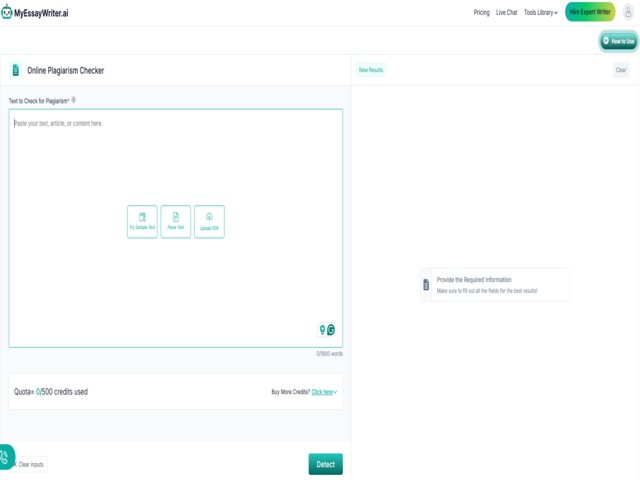Click the Hire Expert Writer button
The image size is (640, 480).
590,12
